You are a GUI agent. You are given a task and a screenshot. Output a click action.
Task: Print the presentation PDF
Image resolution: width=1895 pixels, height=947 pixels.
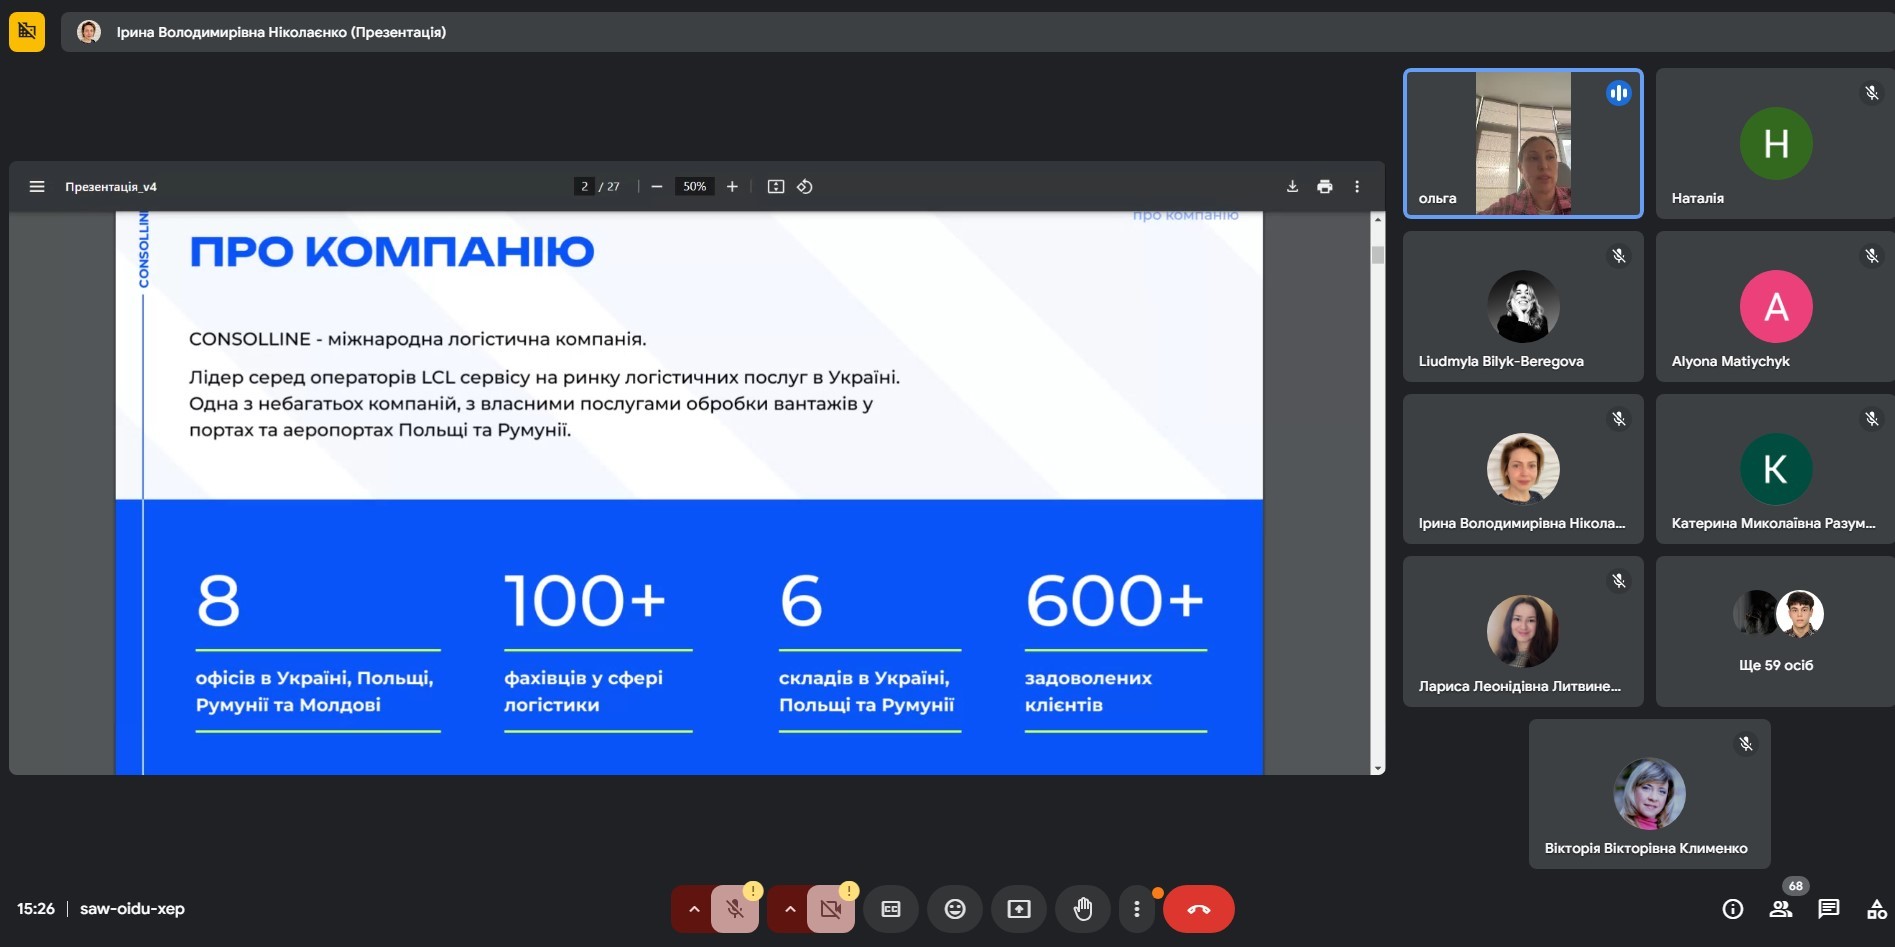point(1325,187)
